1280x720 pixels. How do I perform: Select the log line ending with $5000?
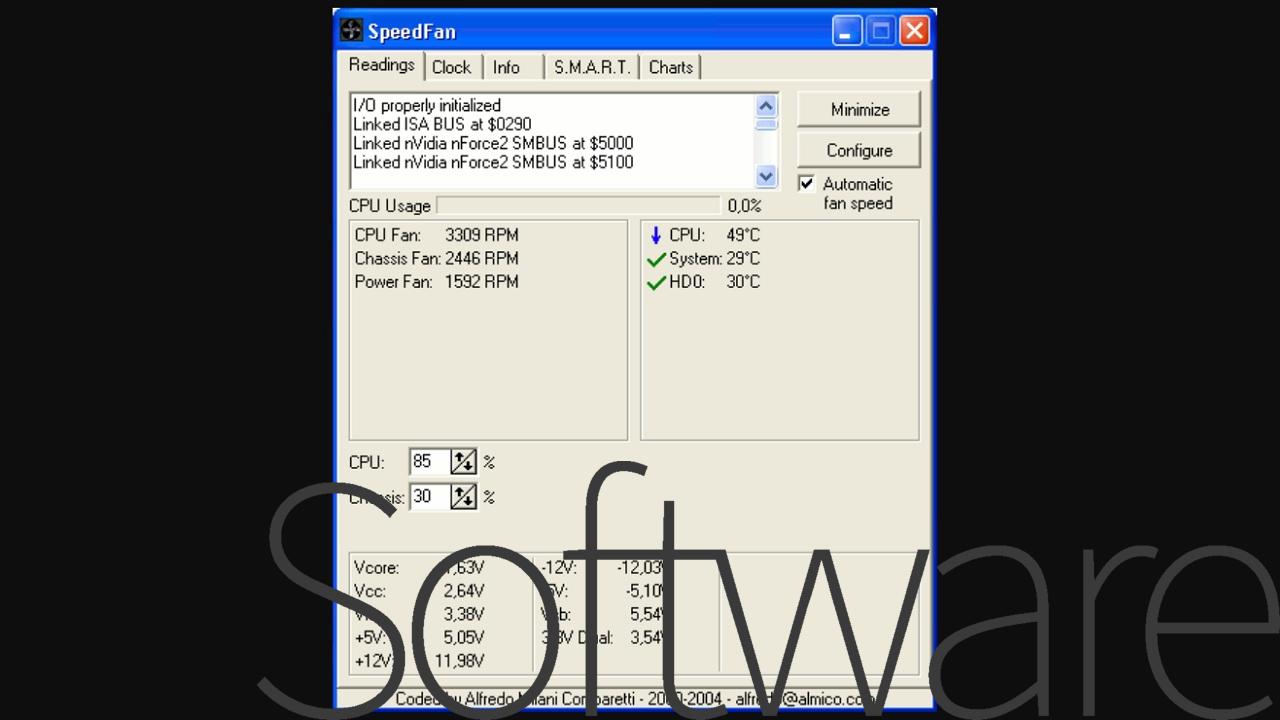pos(493,143)
